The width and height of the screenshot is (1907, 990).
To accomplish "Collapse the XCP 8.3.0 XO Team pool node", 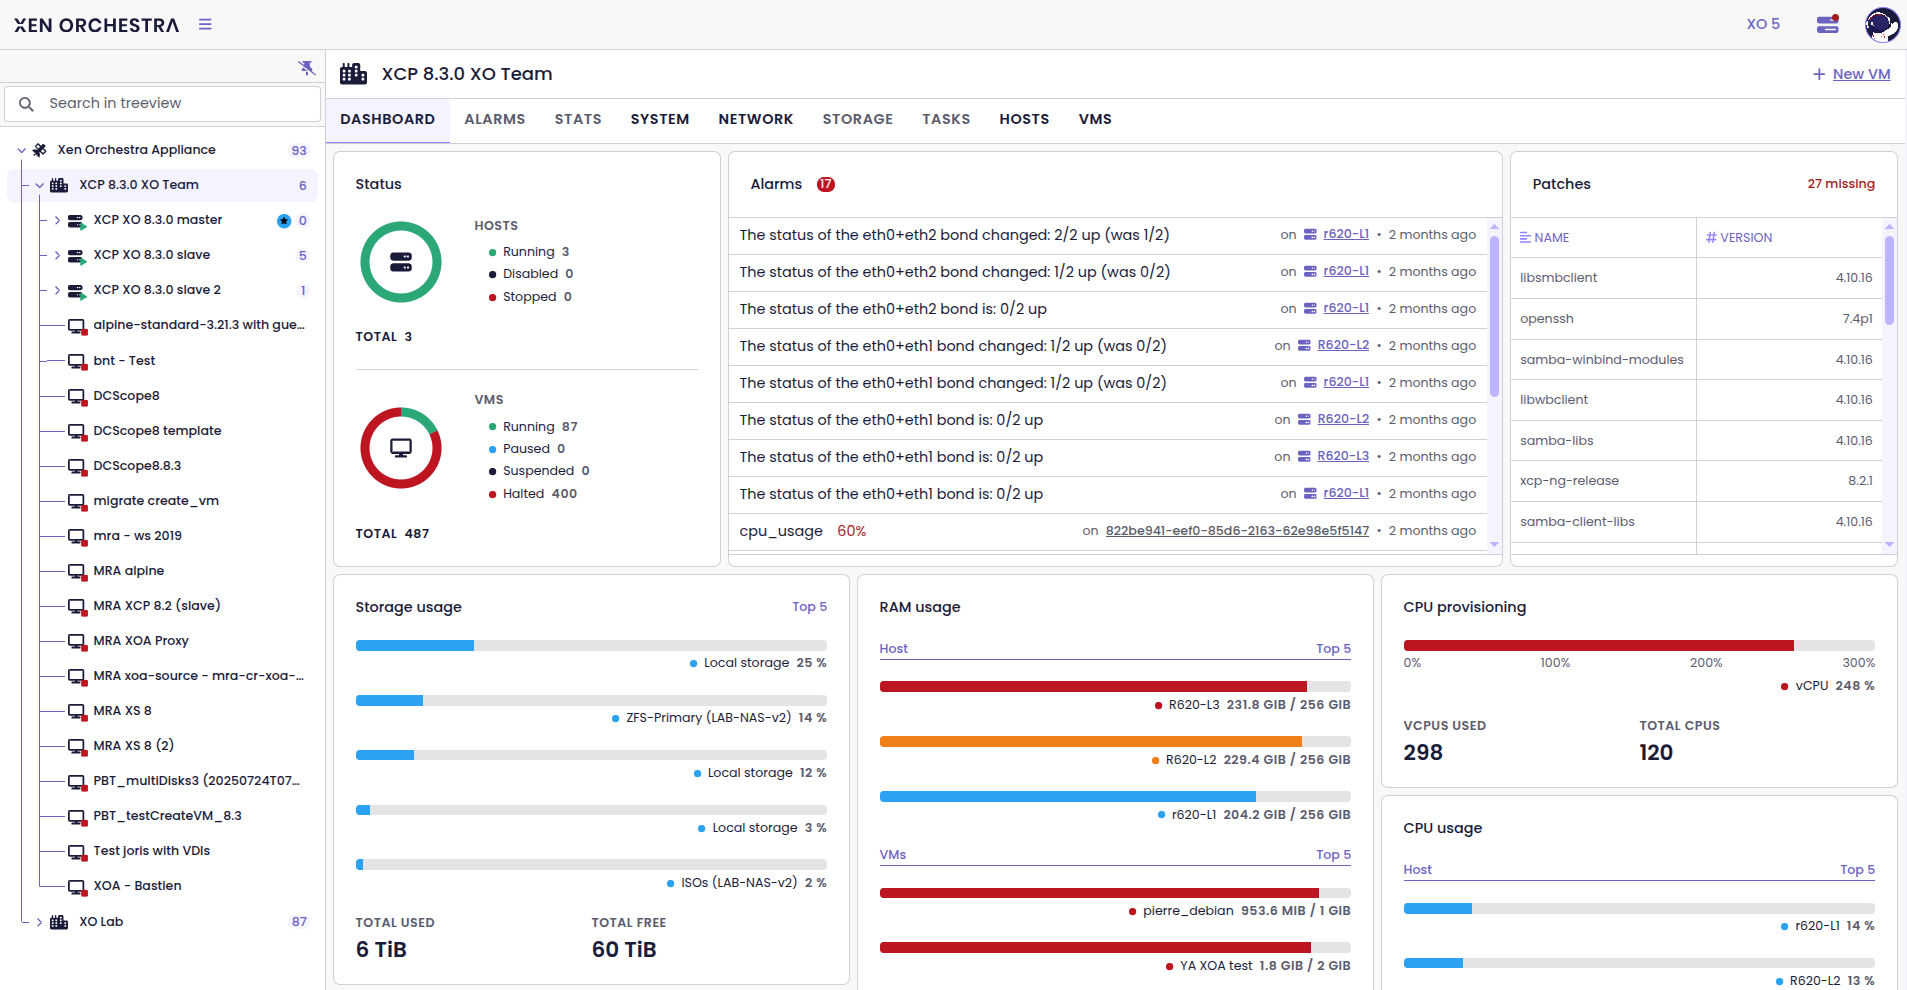I will coord(39,186).
